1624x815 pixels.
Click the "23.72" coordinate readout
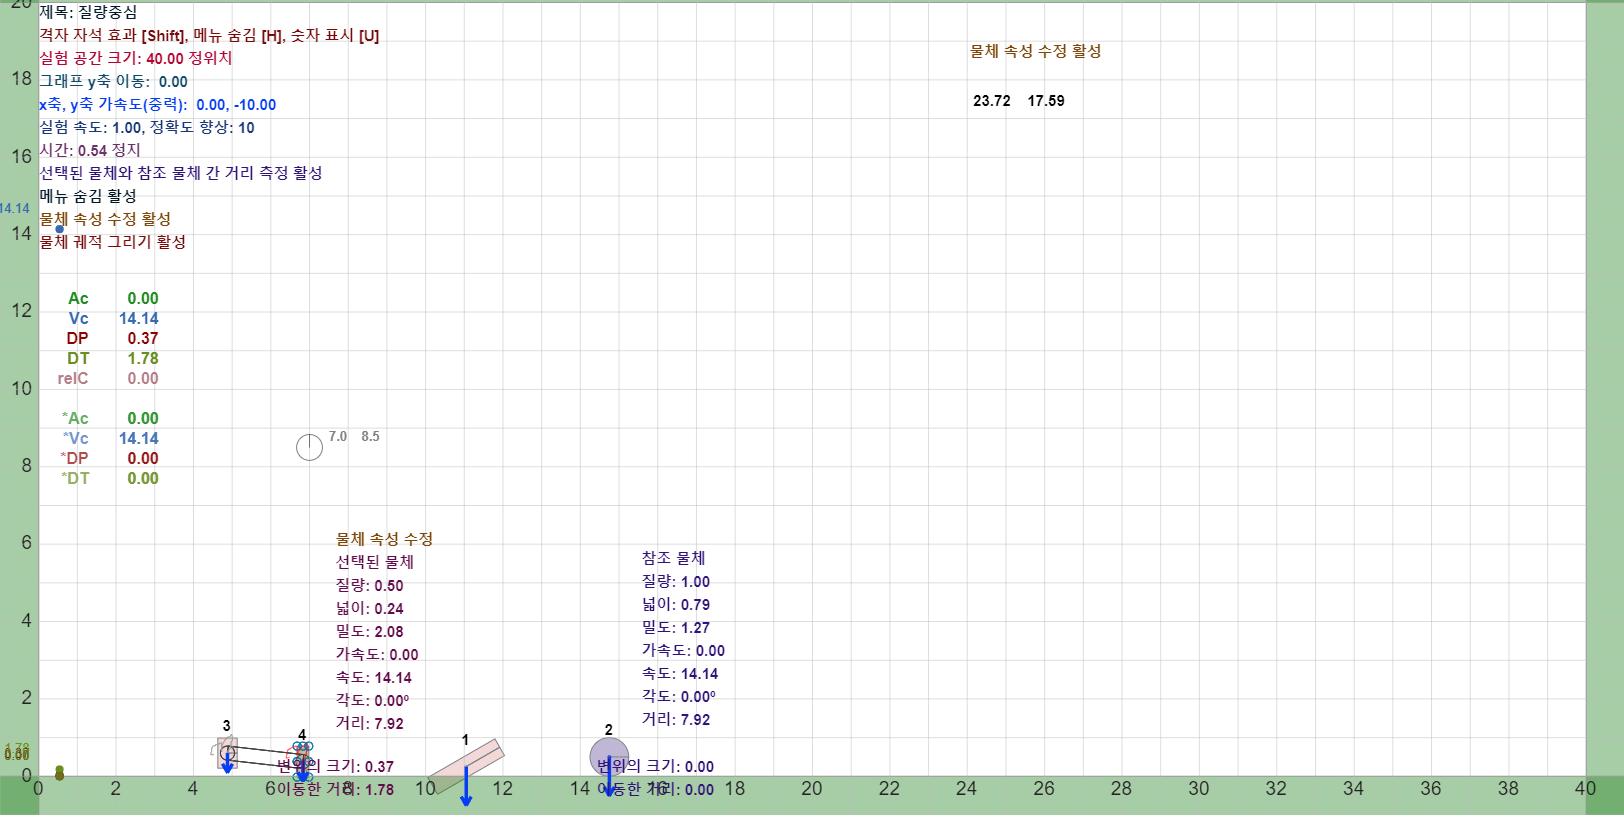[x=992, y=101]
